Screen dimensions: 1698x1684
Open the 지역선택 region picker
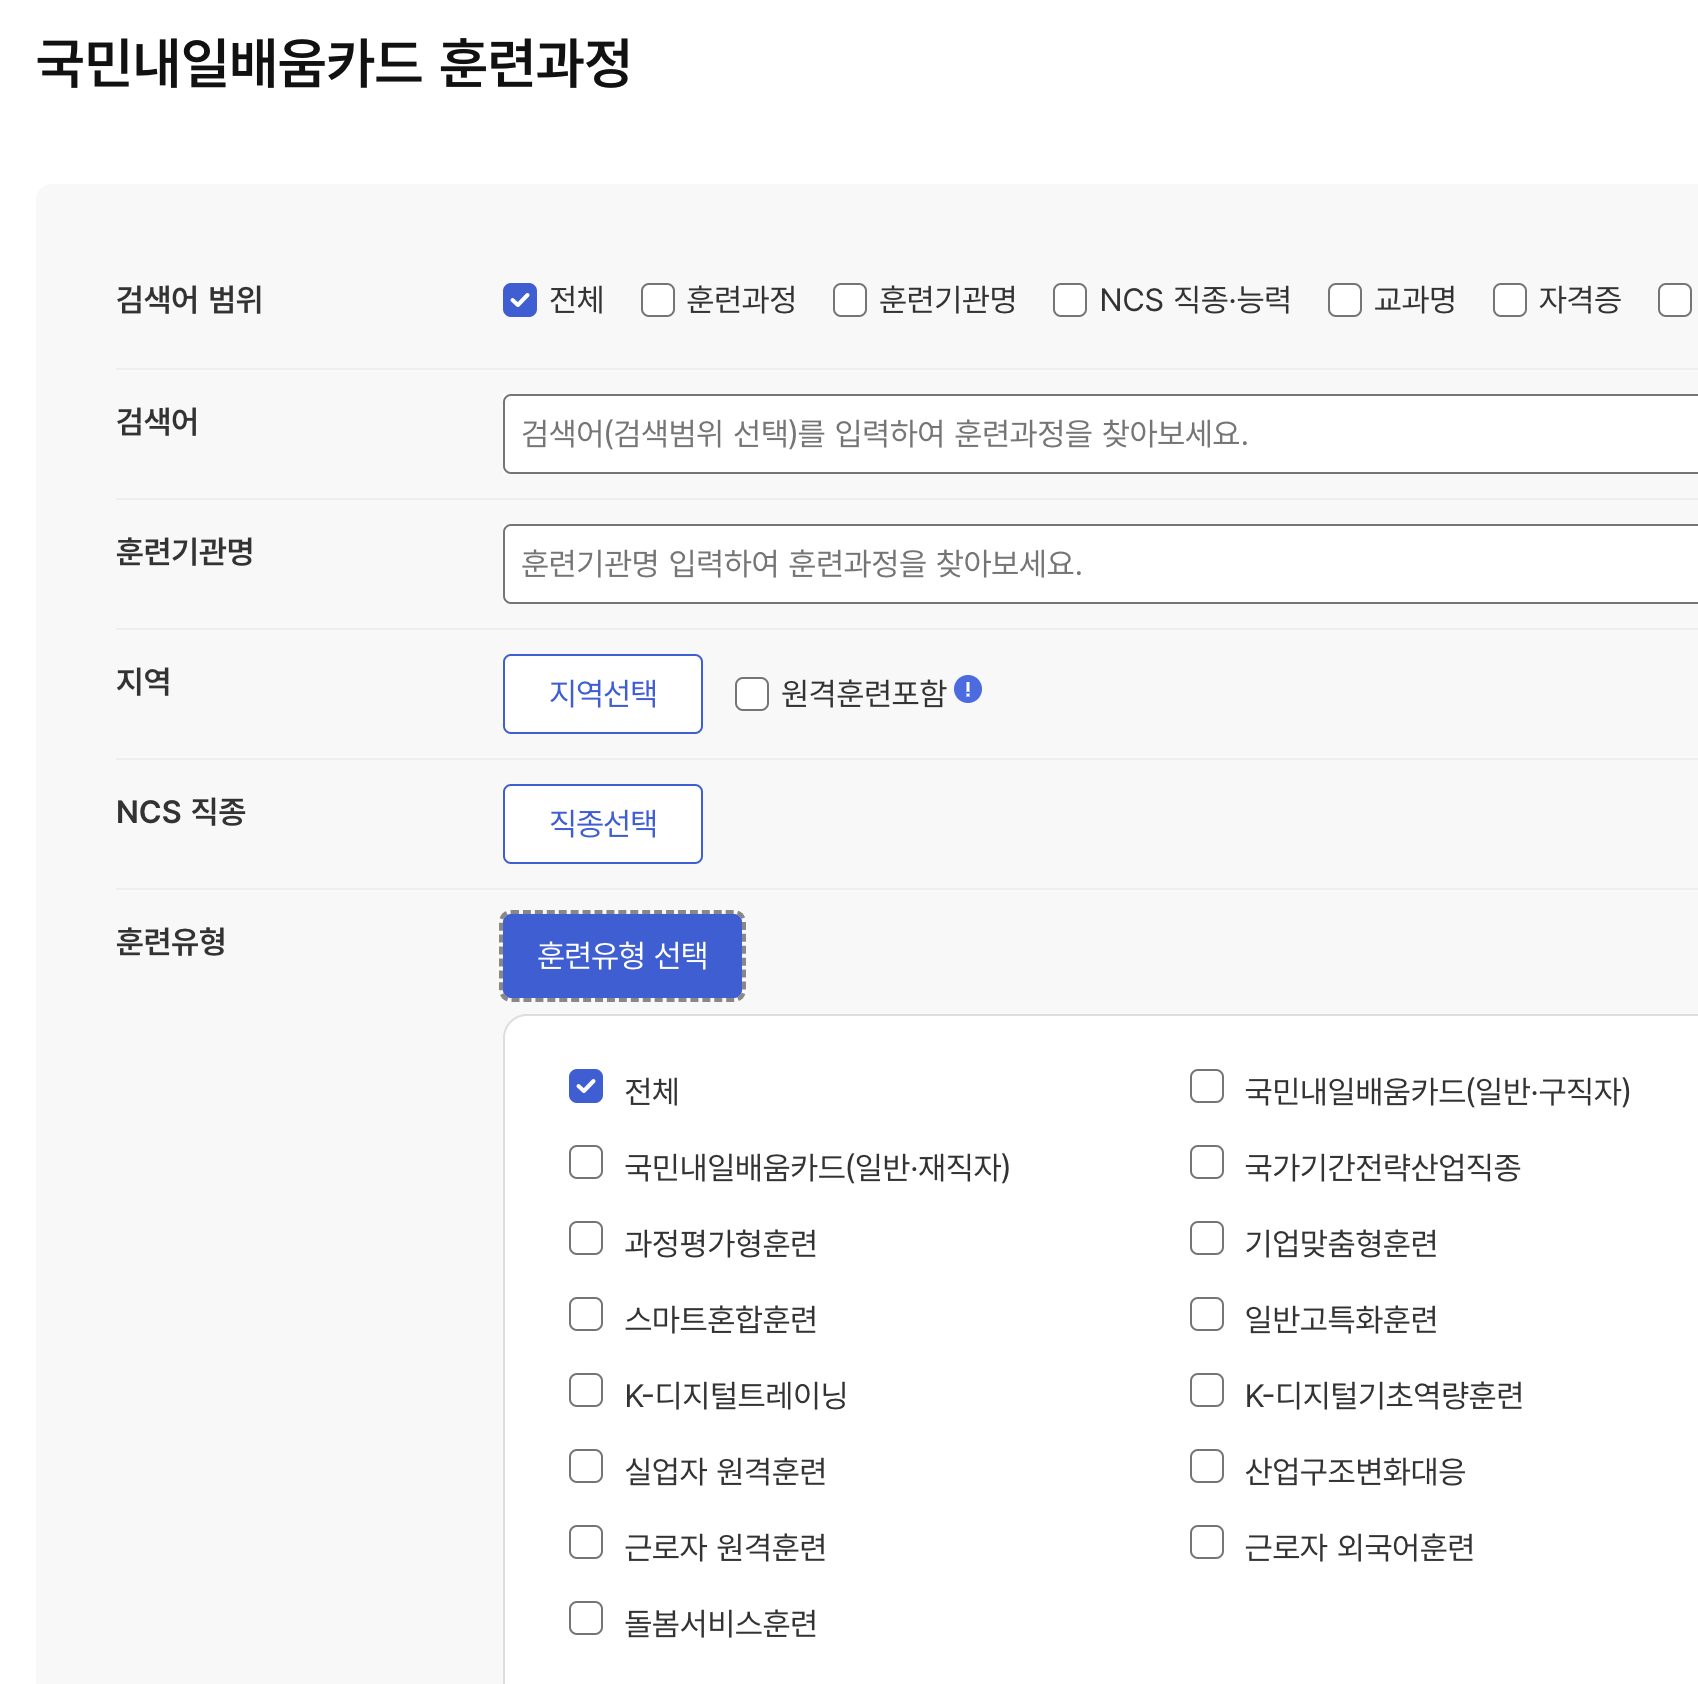pos(603,694)
